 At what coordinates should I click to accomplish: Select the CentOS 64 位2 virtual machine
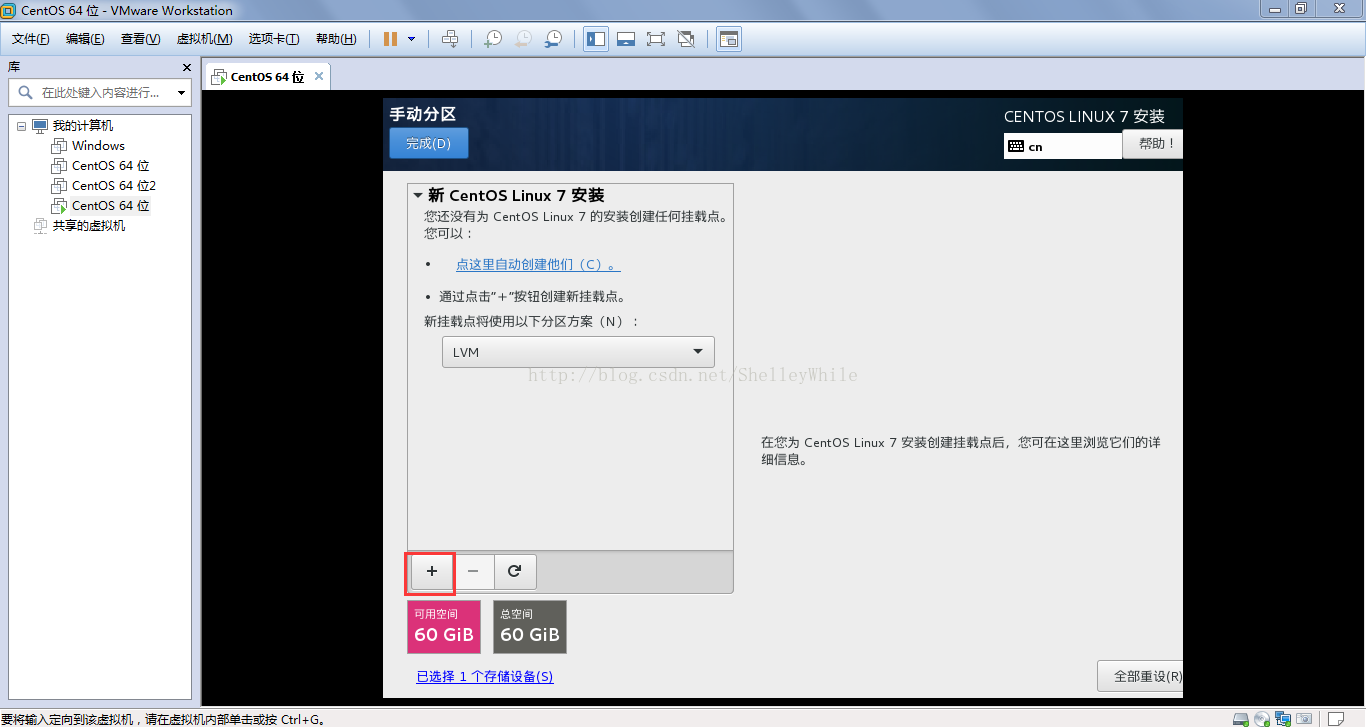pos(114,186)
